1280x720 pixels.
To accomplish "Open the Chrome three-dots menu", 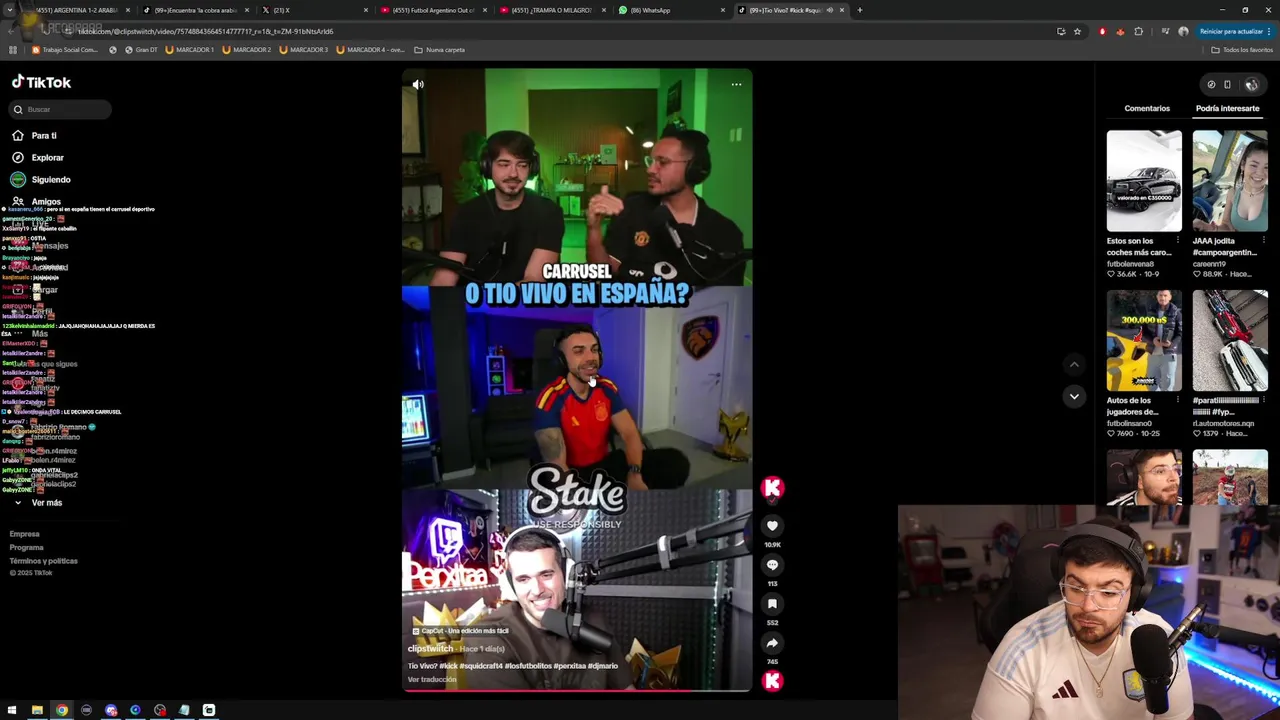I will tap(1269, 31).
